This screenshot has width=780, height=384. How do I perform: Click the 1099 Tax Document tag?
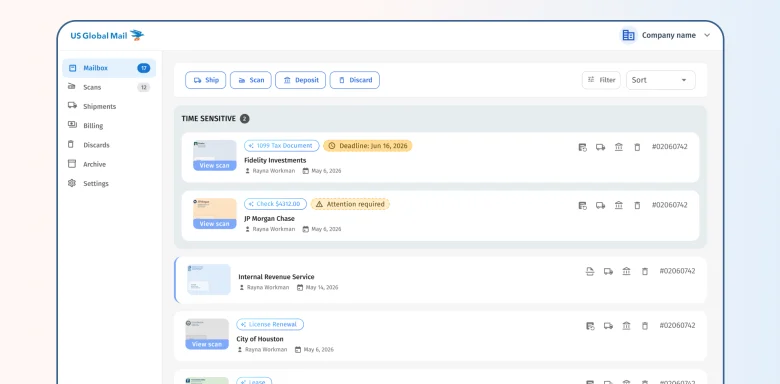click(x=282, y=146)
